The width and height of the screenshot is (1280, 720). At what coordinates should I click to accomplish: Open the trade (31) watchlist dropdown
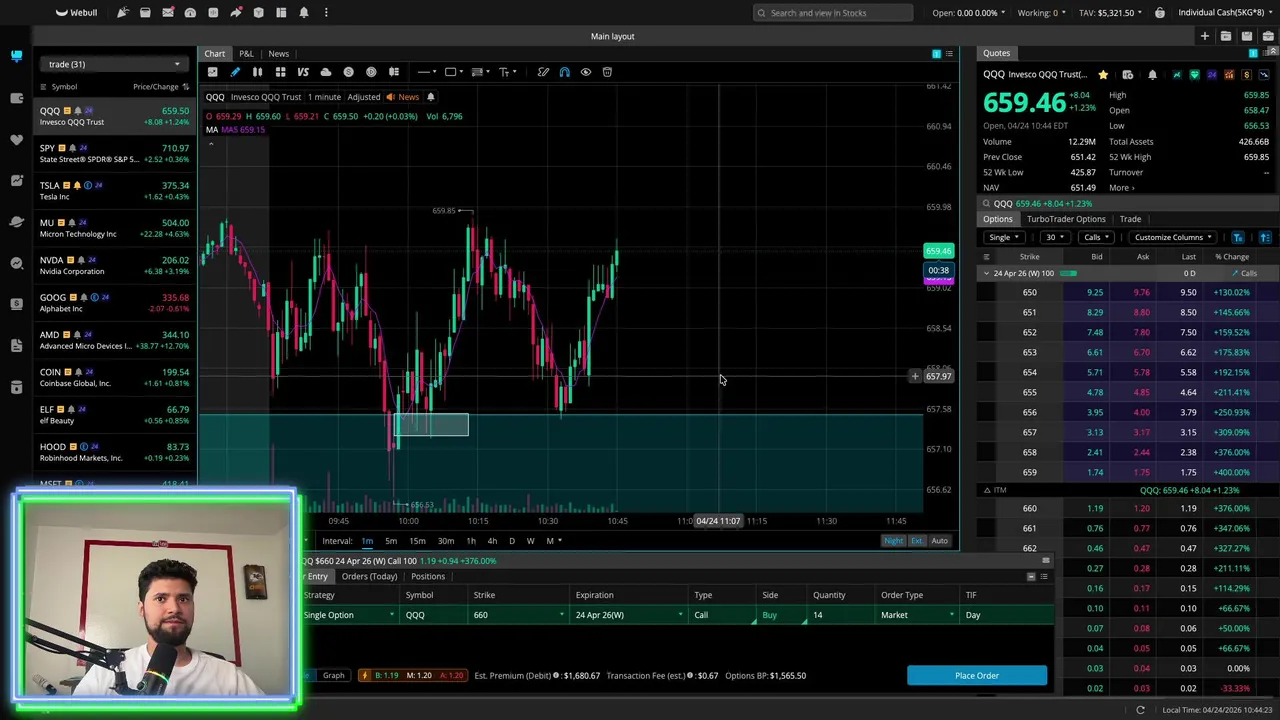pos(112,64)
